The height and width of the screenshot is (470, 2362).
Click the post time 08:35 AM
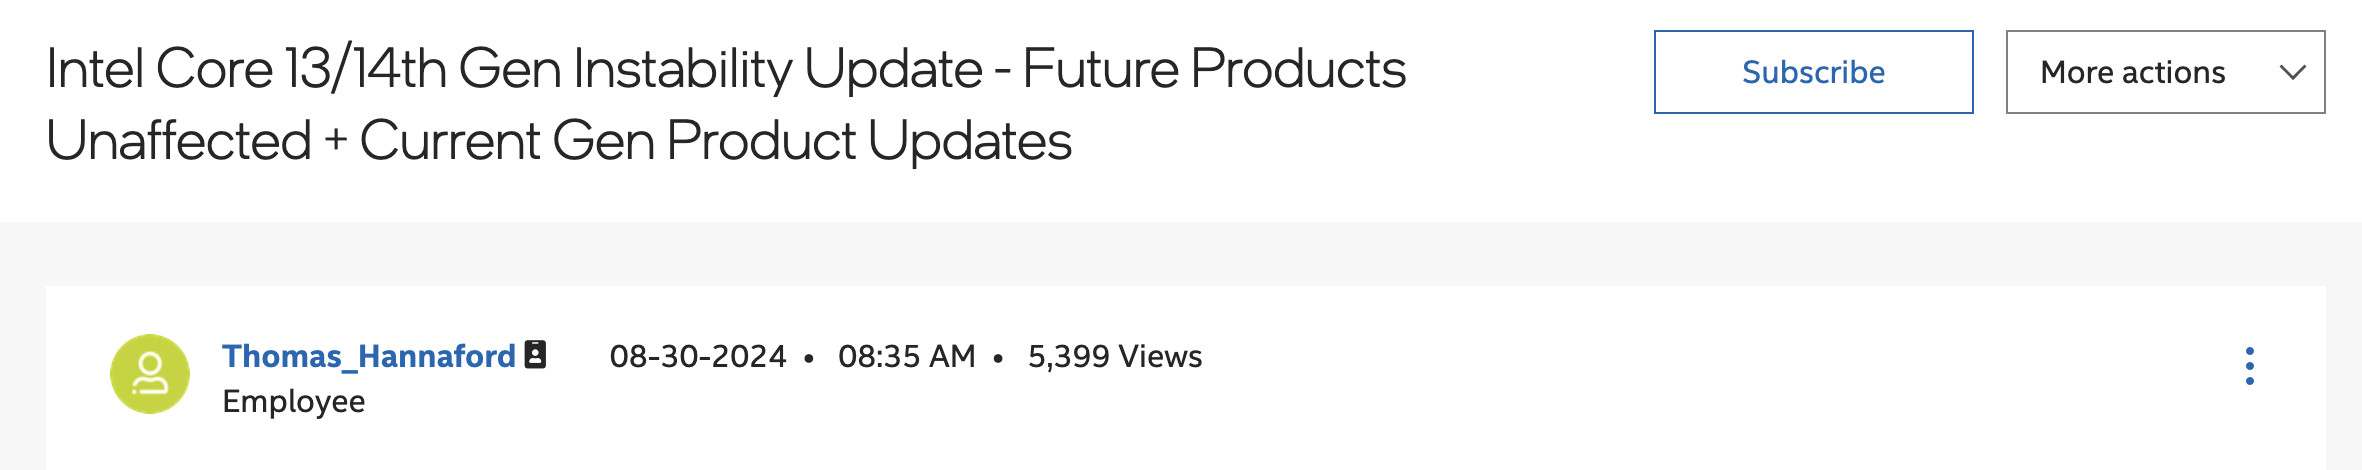coord(906,356)
